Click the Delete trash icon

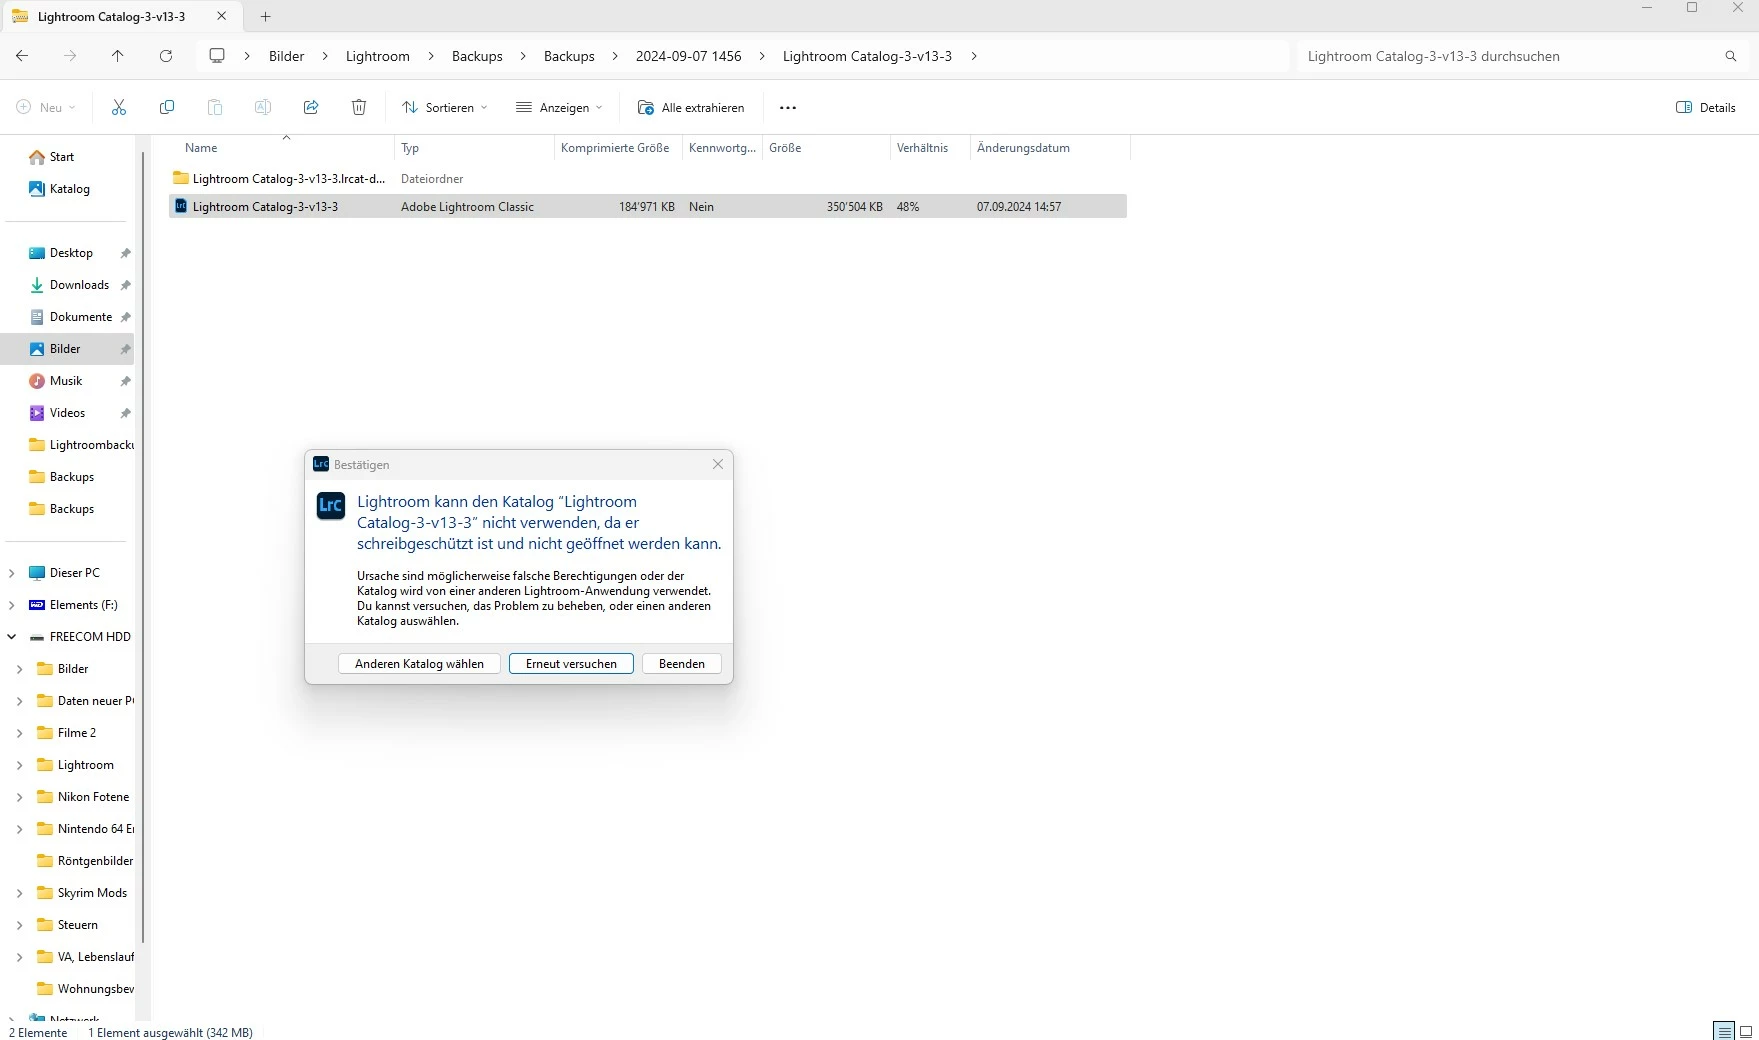(359, 107)
